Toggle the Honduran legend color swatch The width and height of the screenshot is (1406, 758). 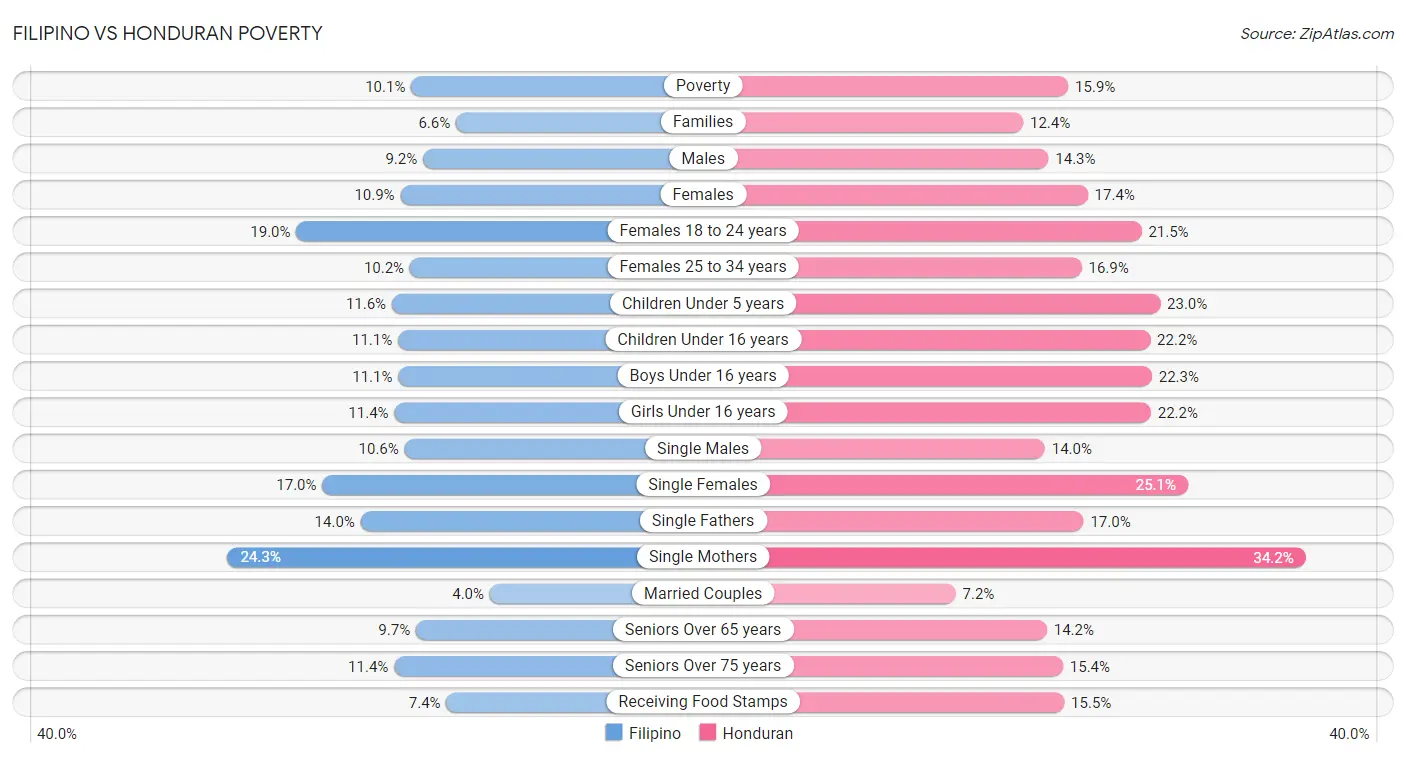[x=707, y=733]
